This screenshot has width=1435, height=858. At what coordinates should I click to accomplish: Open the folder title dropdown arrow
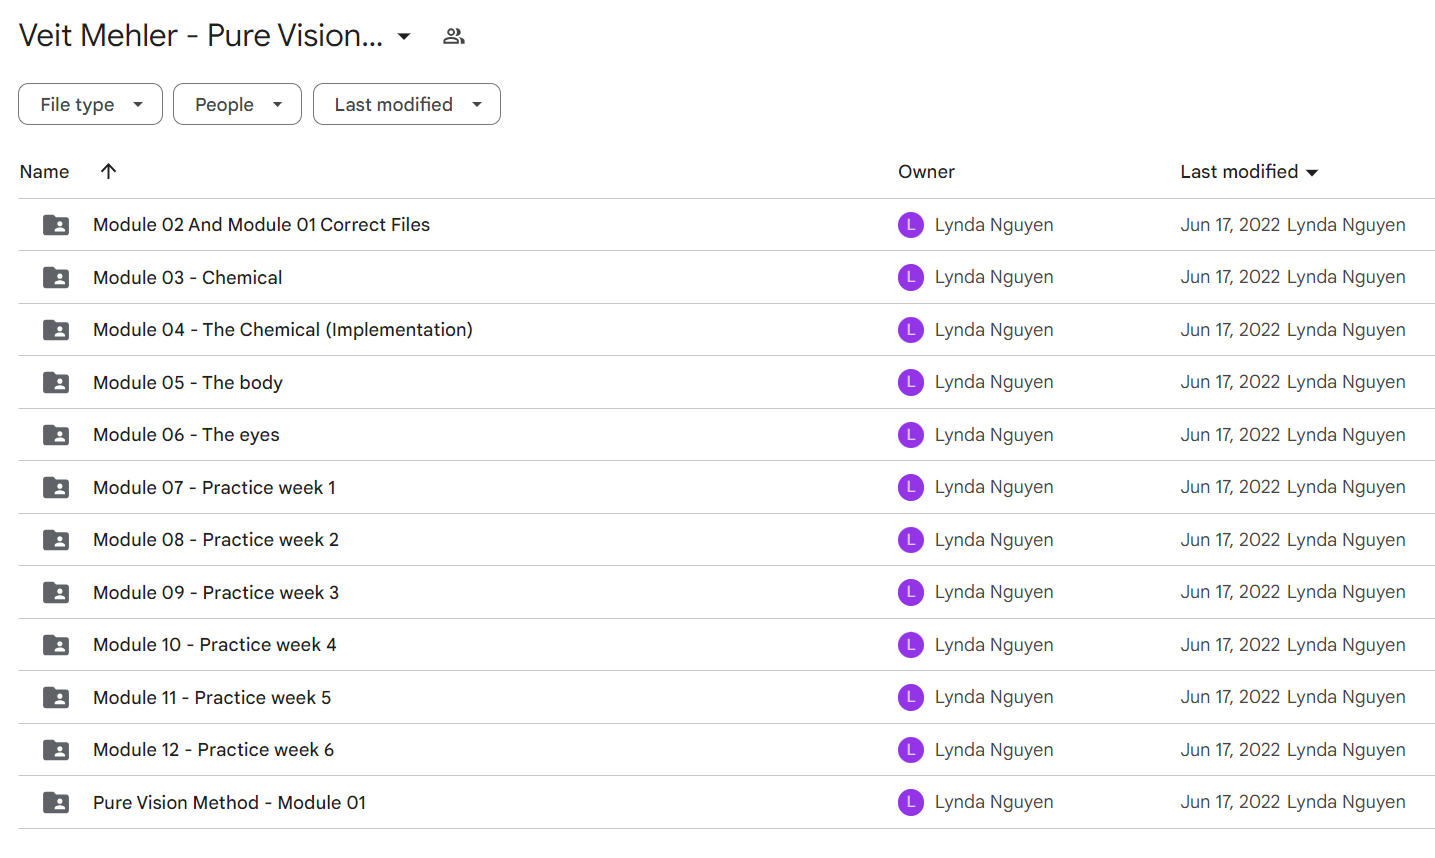coord(404,36)
